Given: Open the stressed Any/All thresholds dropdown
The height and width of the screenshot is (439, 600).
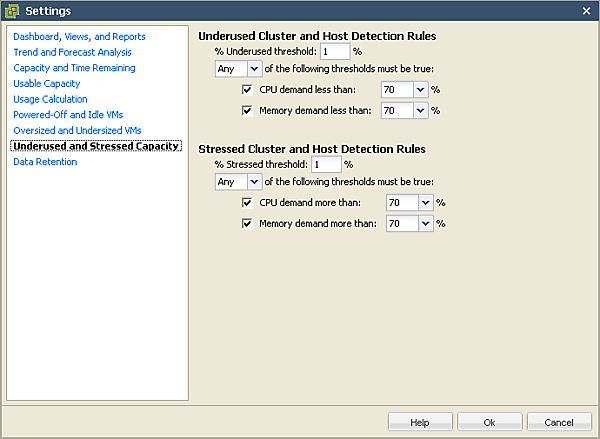Looking at the screenshot, I should [254, 182].
